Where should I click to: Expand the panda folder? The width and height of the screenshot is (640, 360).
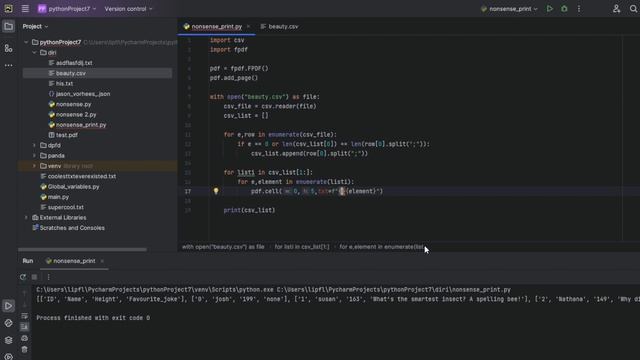click(34, 156)
